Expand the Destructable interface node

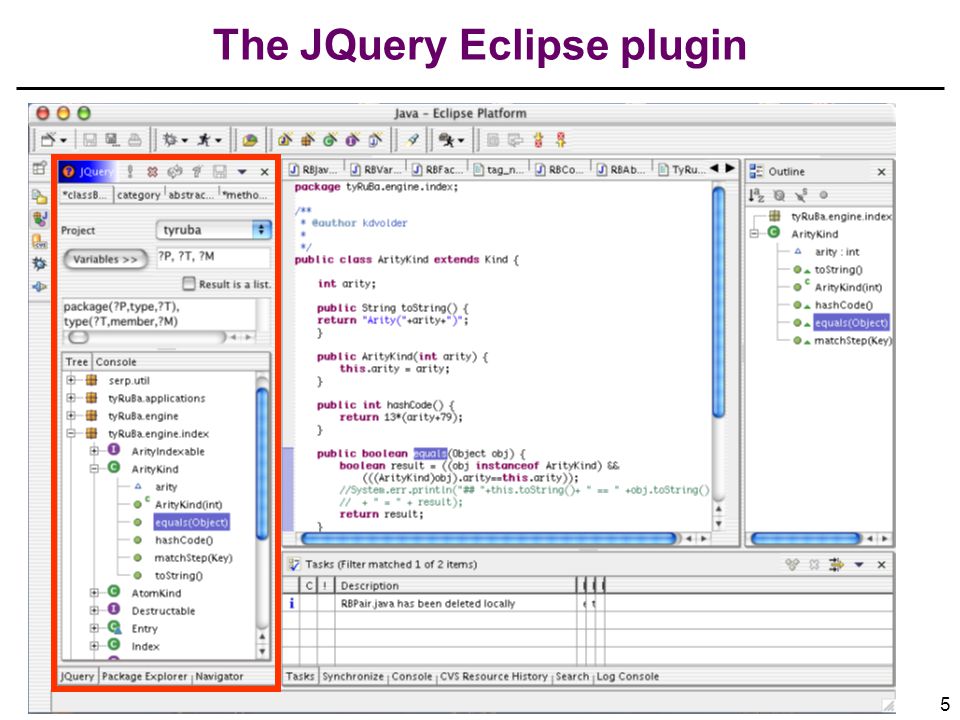94,610
